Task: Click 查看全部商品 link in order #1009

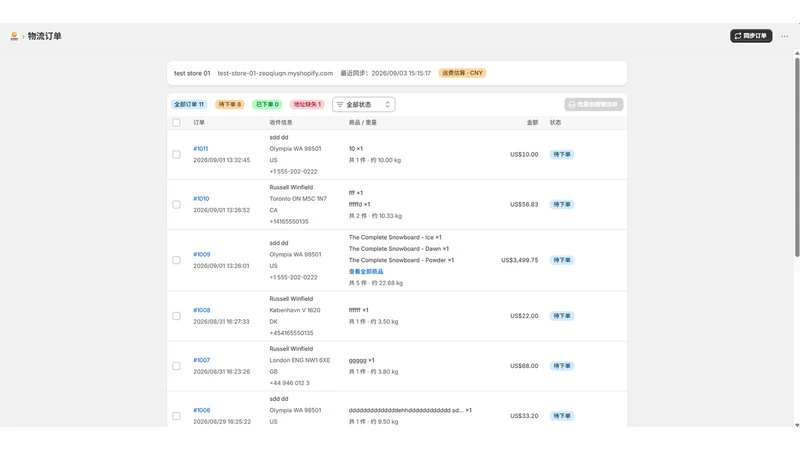Action: (x=366, y=271)
